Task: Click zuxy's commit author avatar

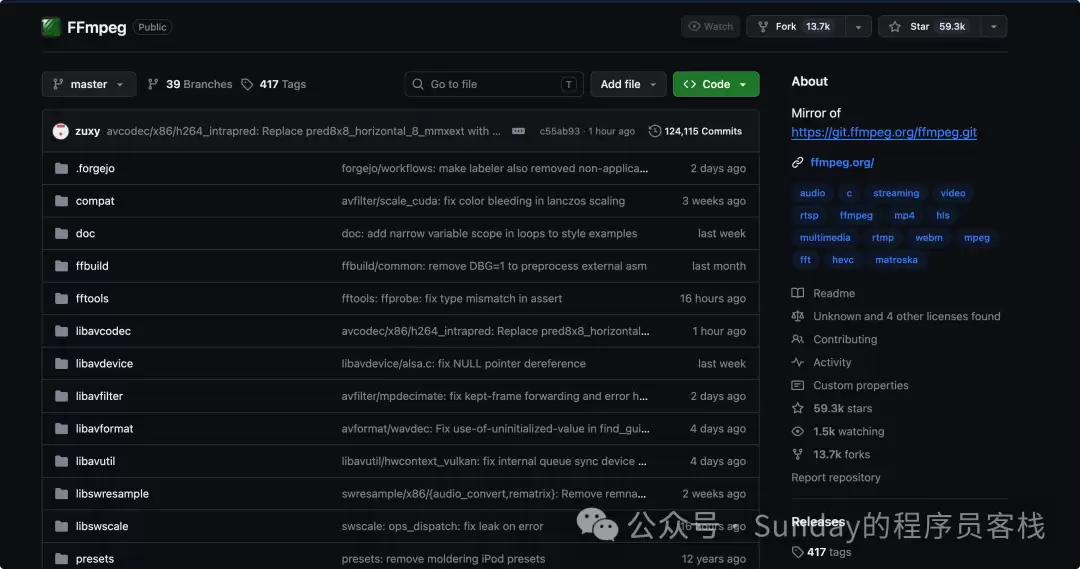Action: point(61,131)
